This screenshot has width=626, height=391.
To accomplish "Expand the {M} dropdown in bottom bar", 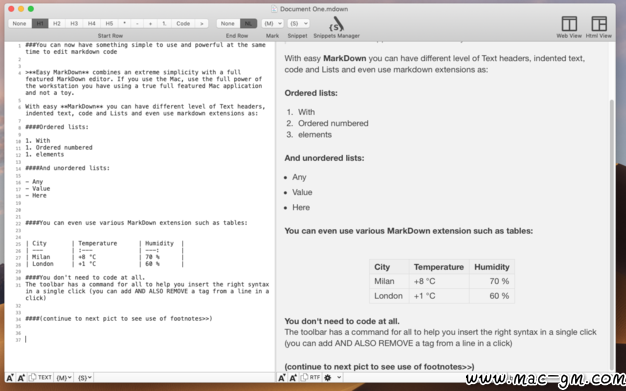I will [x=64, y=377].
